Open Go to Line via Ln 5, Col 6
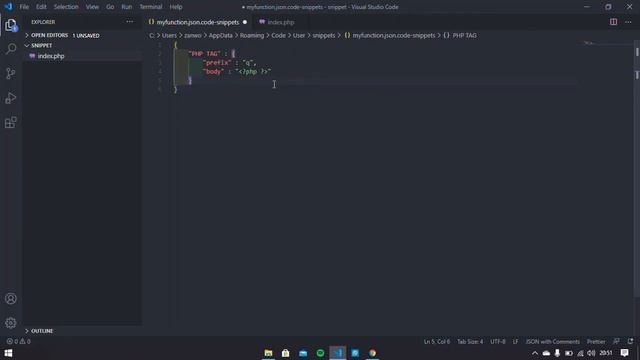Image resolution: width=640 pixels, height=360 pixels. point(436,341)
